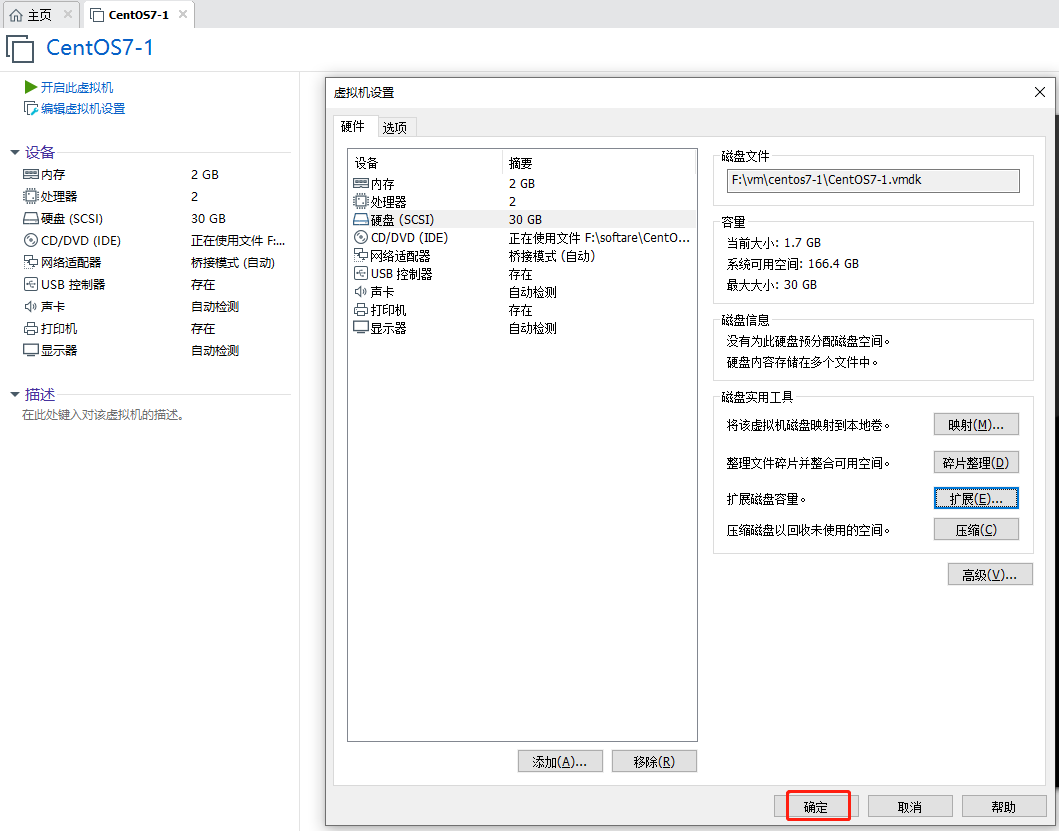Confirm with the 确定 button
This screenshot has height=831, width=1059.
[816, 807]
